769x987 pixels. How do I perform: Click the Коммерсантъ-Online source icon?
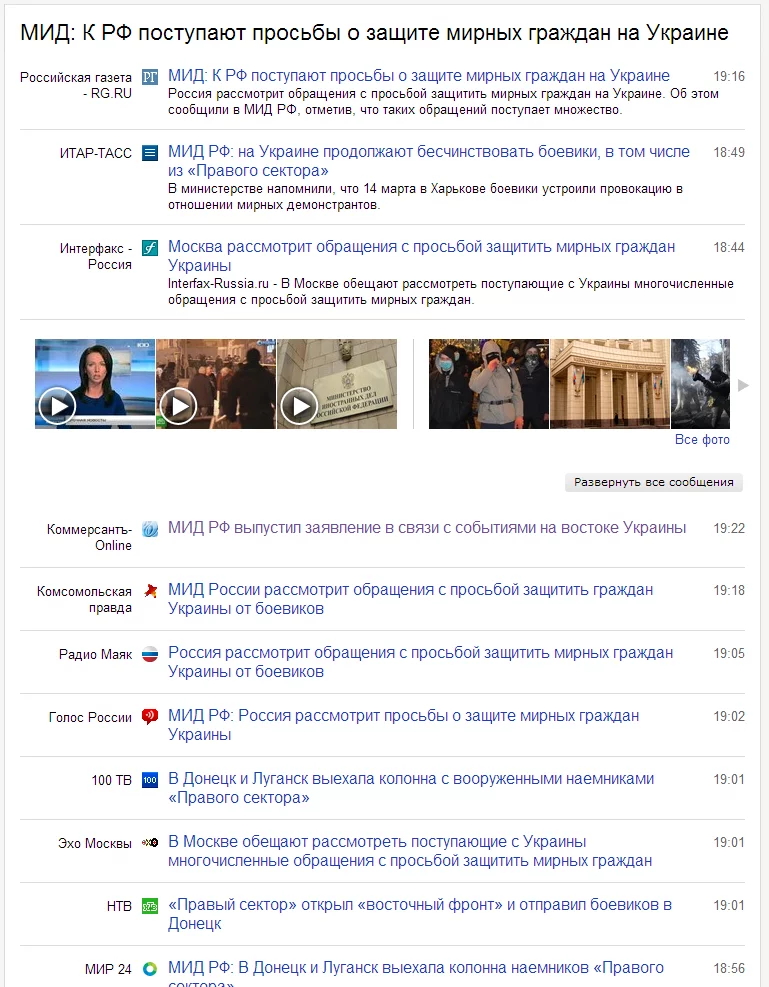150,529
